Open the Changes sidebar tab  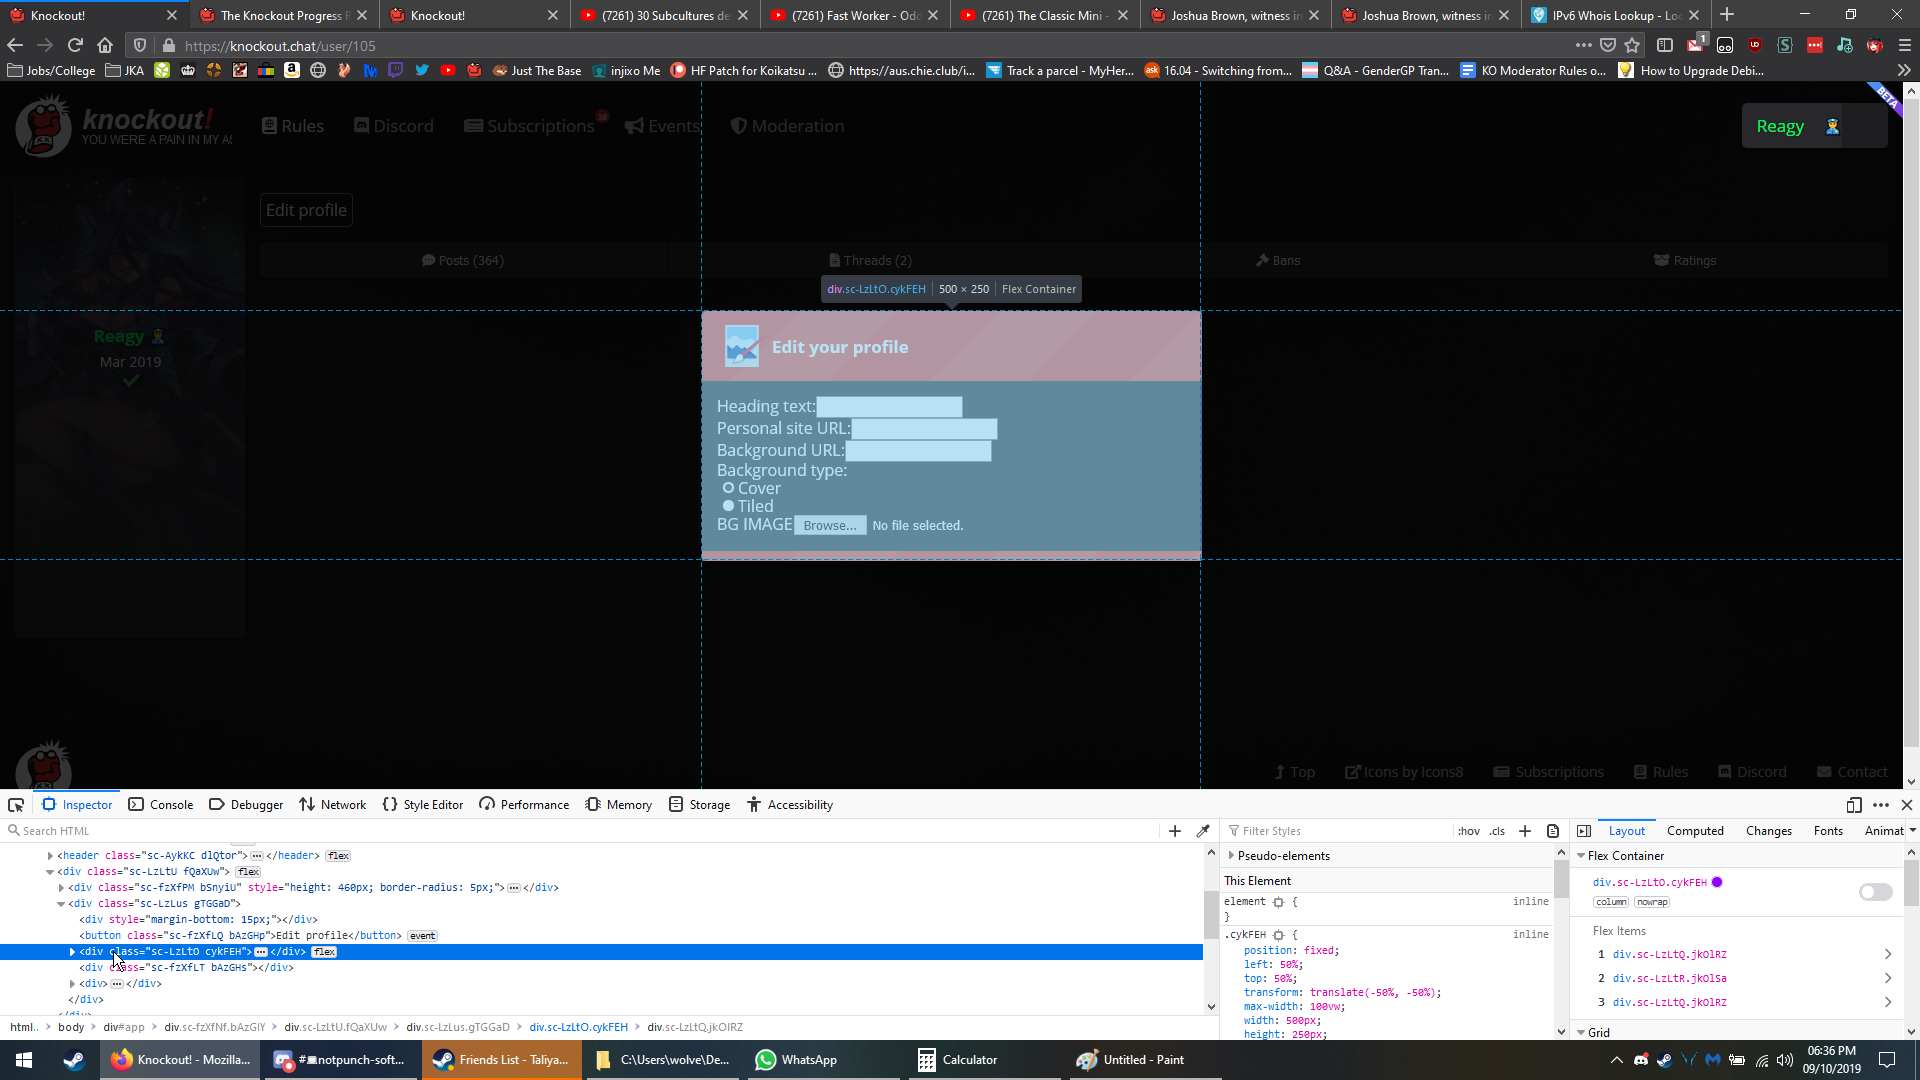(1769, 831)
